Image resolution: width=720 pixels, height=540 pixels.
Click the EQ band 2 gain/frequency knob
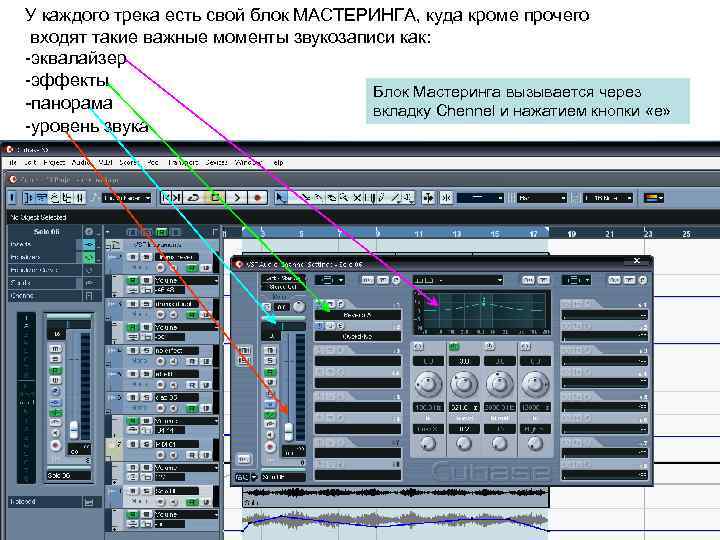(x=464, y=384)
